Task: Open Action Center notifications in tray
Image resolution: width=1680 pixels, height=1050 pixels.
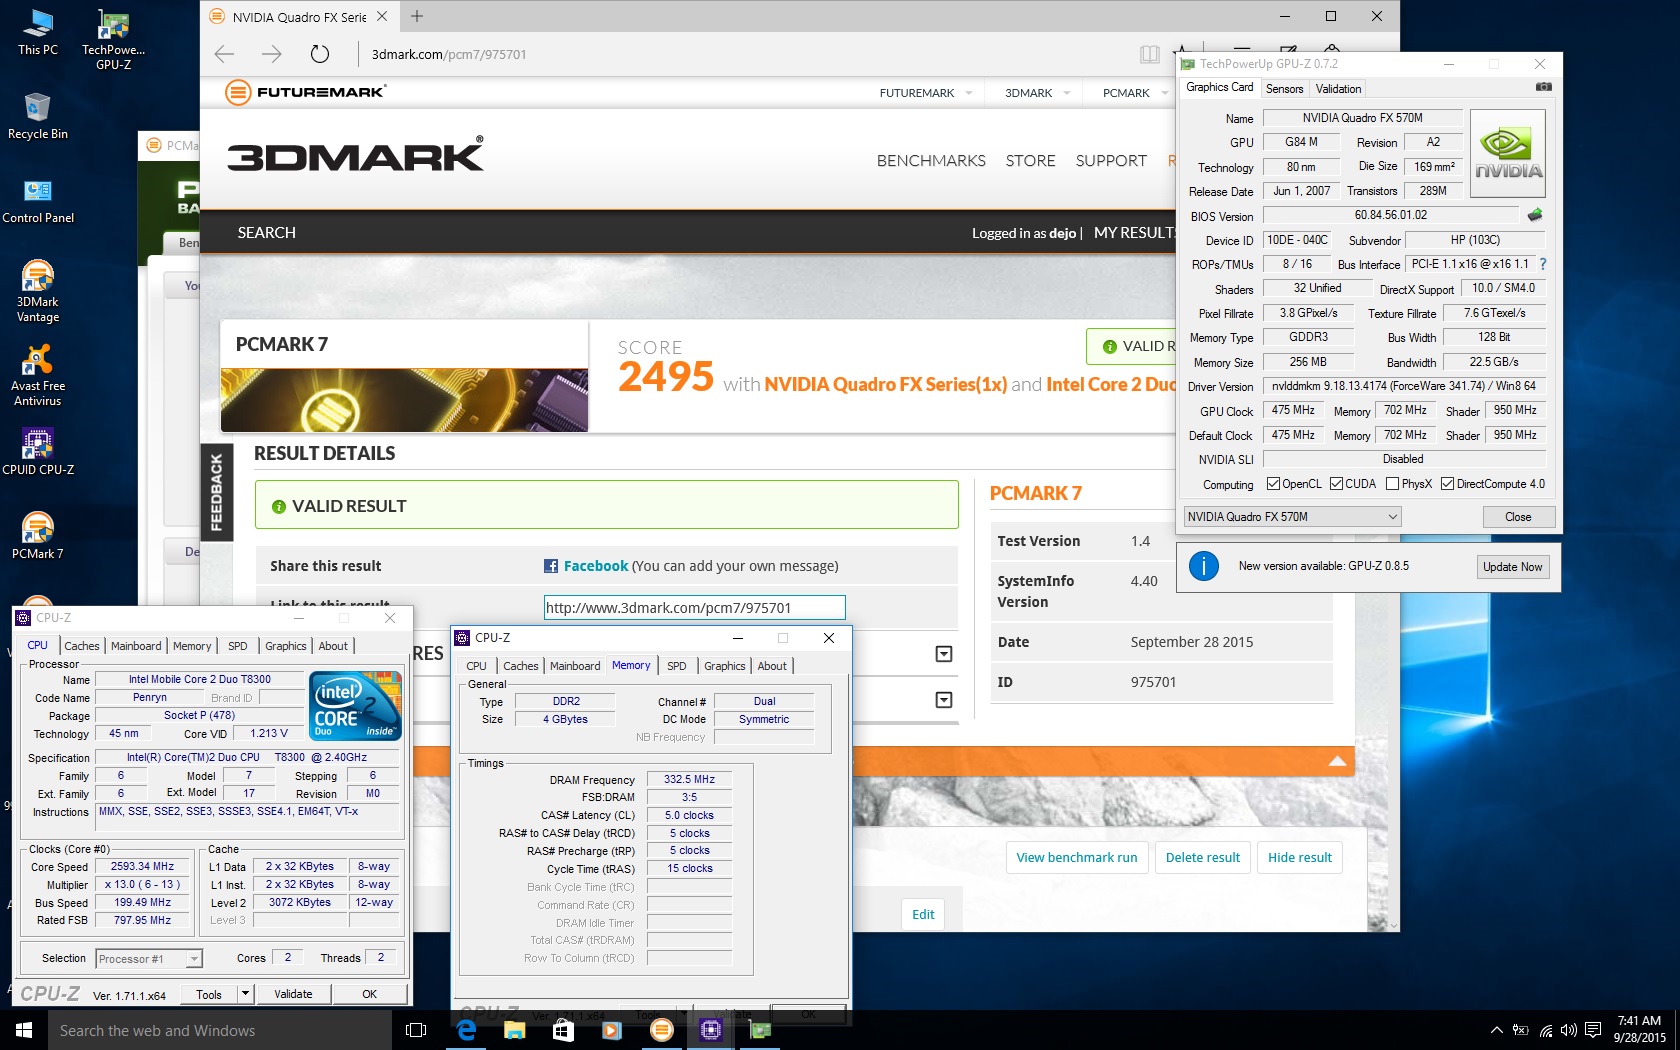Action: tap(1593, 1030)
